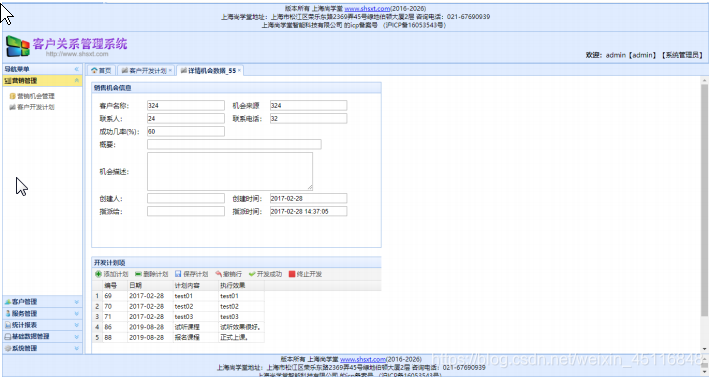Screen dimensions: 713x378
Task: Open the www.shsxt.com link in footer
Action: pyautogui.click(x=363, y=359)
